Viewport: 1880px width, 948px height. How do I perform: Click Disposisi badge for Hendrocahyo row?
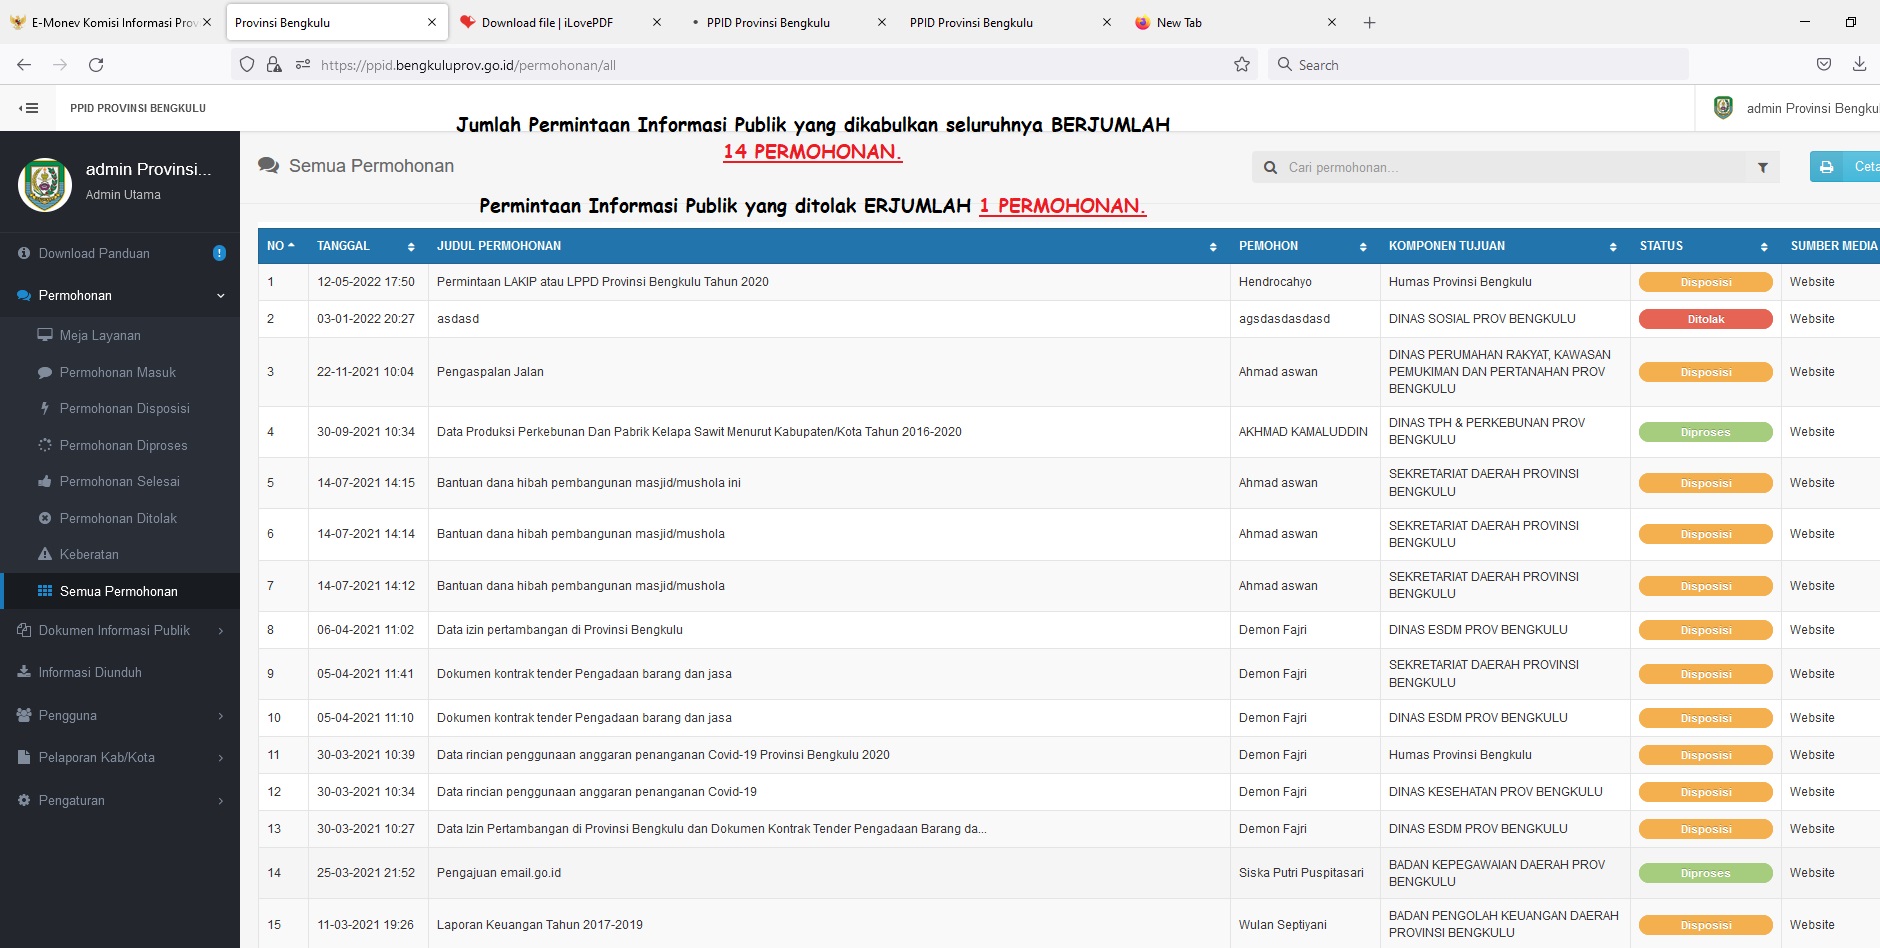pos(1705,283)
